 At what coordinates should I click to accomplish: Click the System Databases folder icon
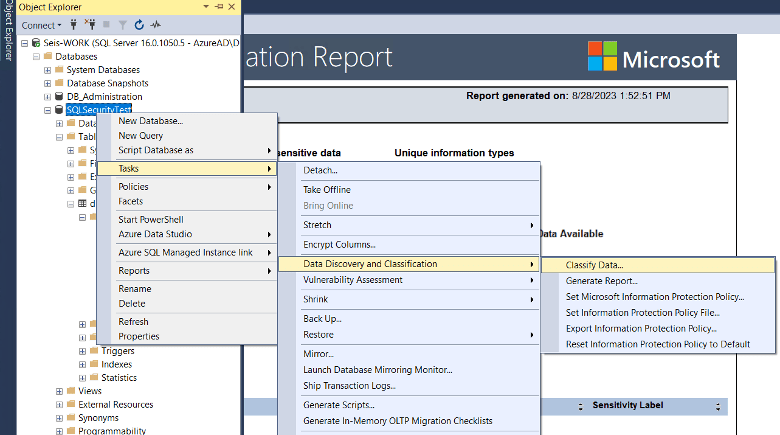pyautogui.click(x=59, y=70)
